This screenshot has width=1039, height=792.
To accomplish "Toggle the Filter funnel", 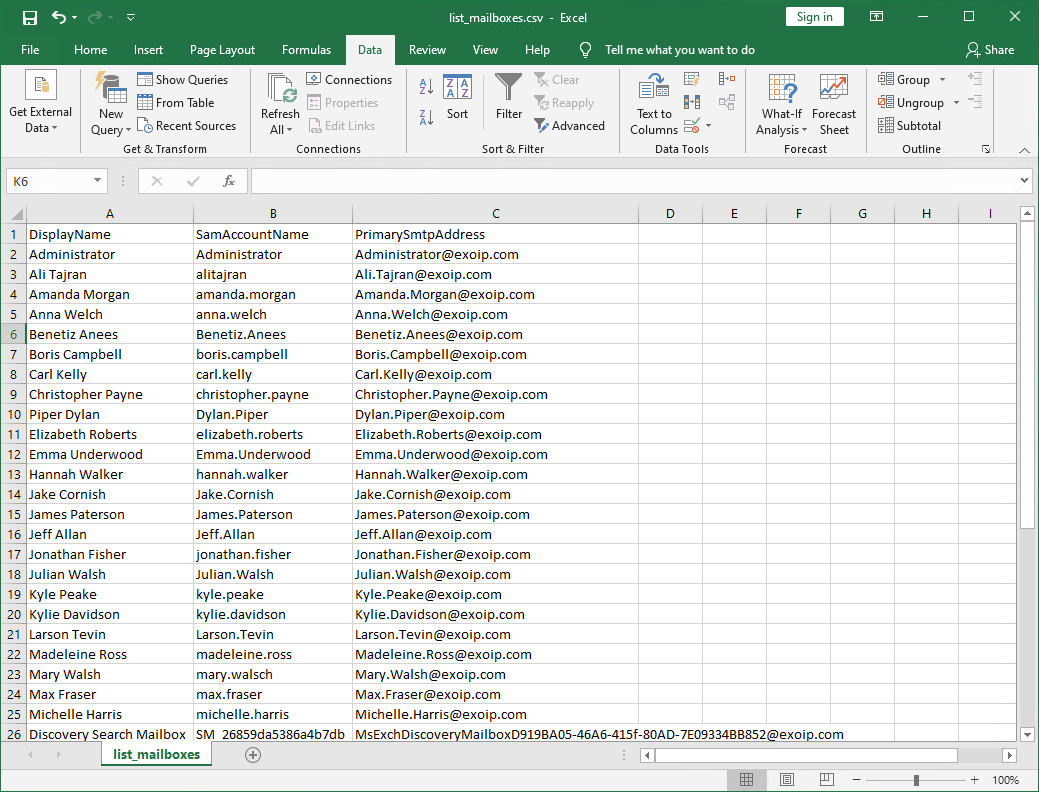I will (509, 97).
